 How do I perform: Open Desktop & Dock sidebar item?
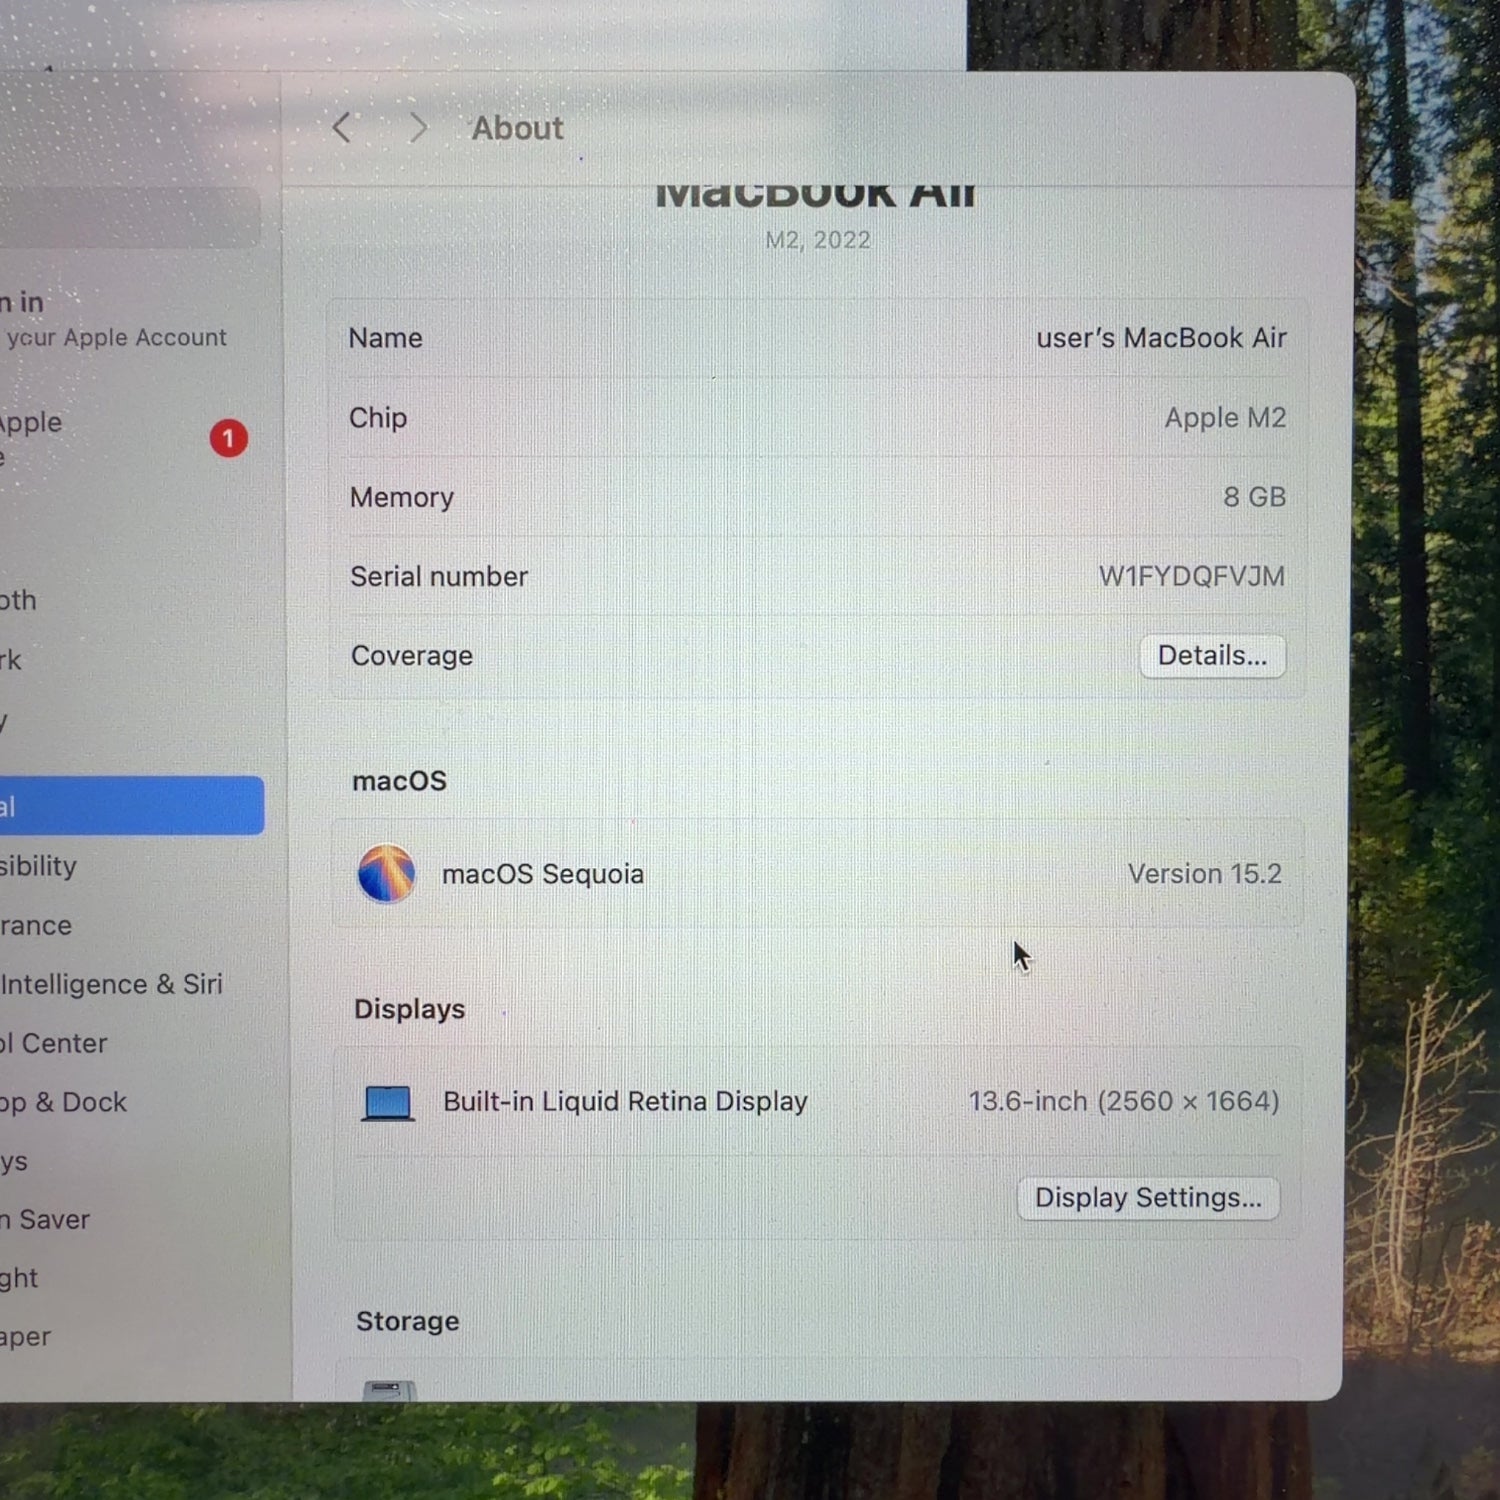64,1103
